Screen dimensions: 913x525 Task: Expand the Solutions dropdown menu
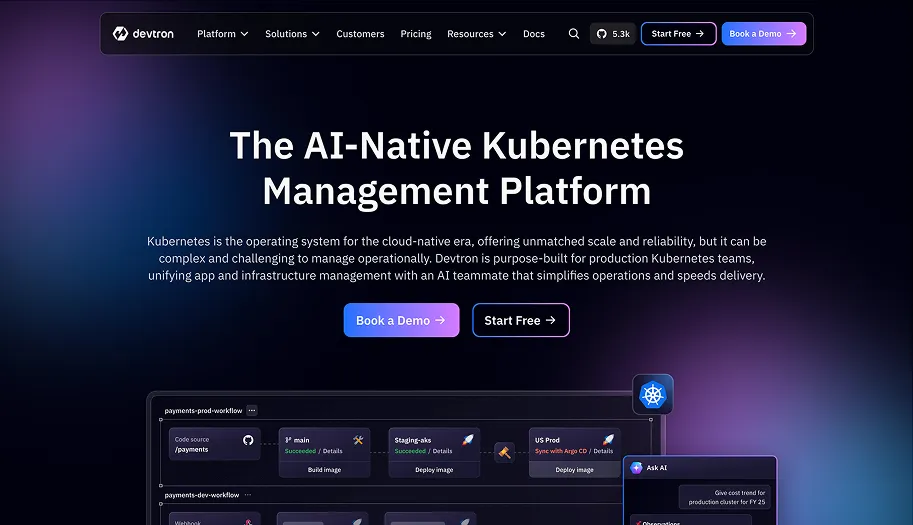coord(292,34)
